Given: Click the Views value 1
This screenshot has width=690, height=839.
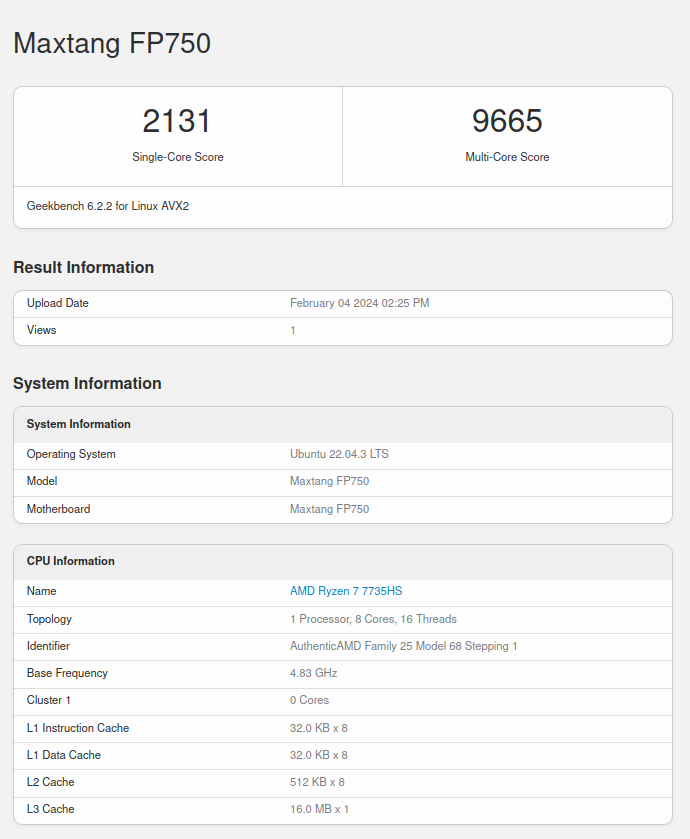Looking at the screenshot, I should (293, 330).
